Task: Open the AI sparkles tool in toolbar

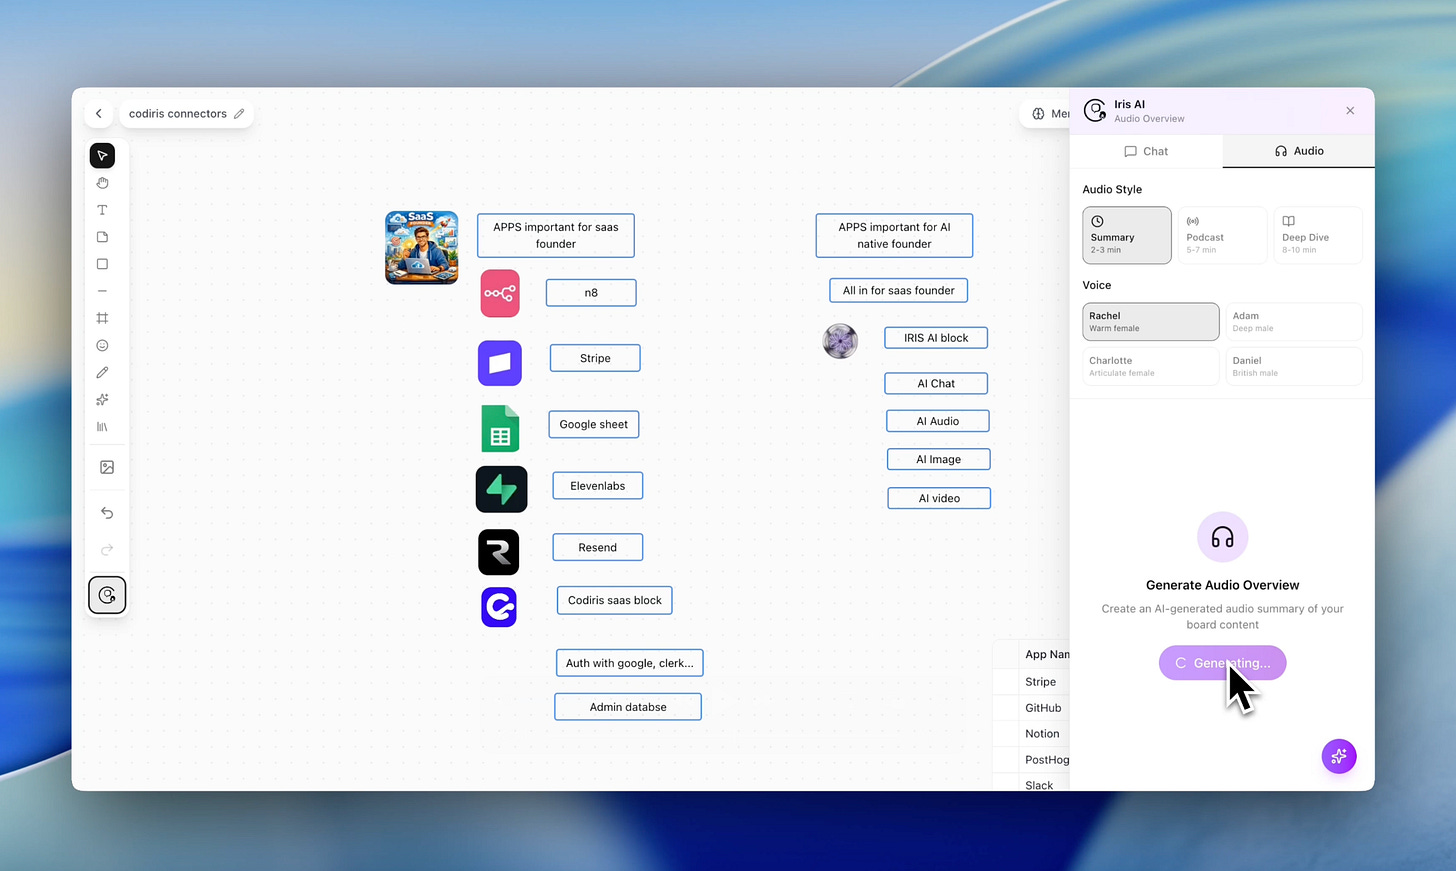Action: pos(102,399)
